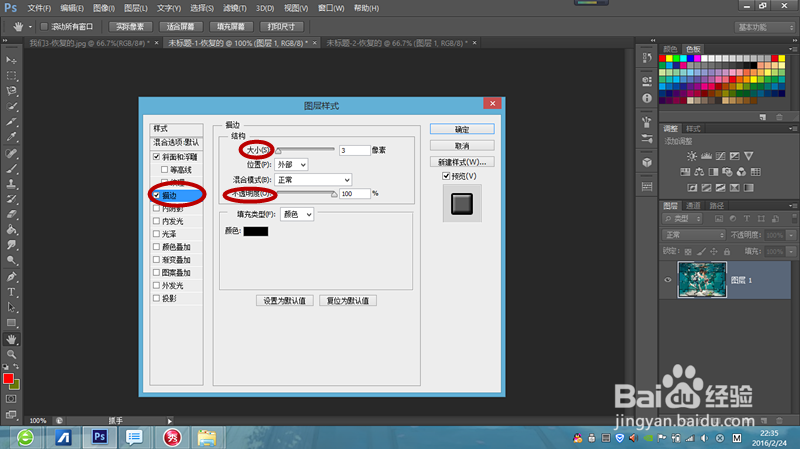This screenshot has height=449, width=800.
Task: Open the Info panel icon
Action: click(647, 98)
